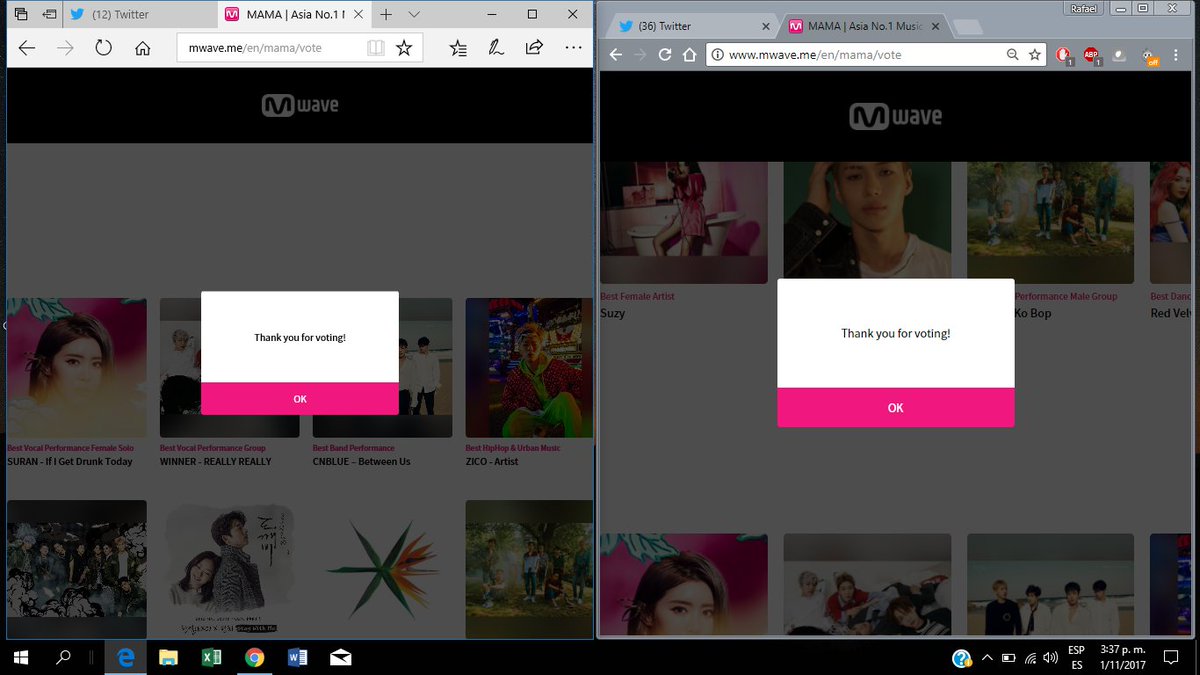
Task: Open a new tab in Edge
Action: pos(386,15)
